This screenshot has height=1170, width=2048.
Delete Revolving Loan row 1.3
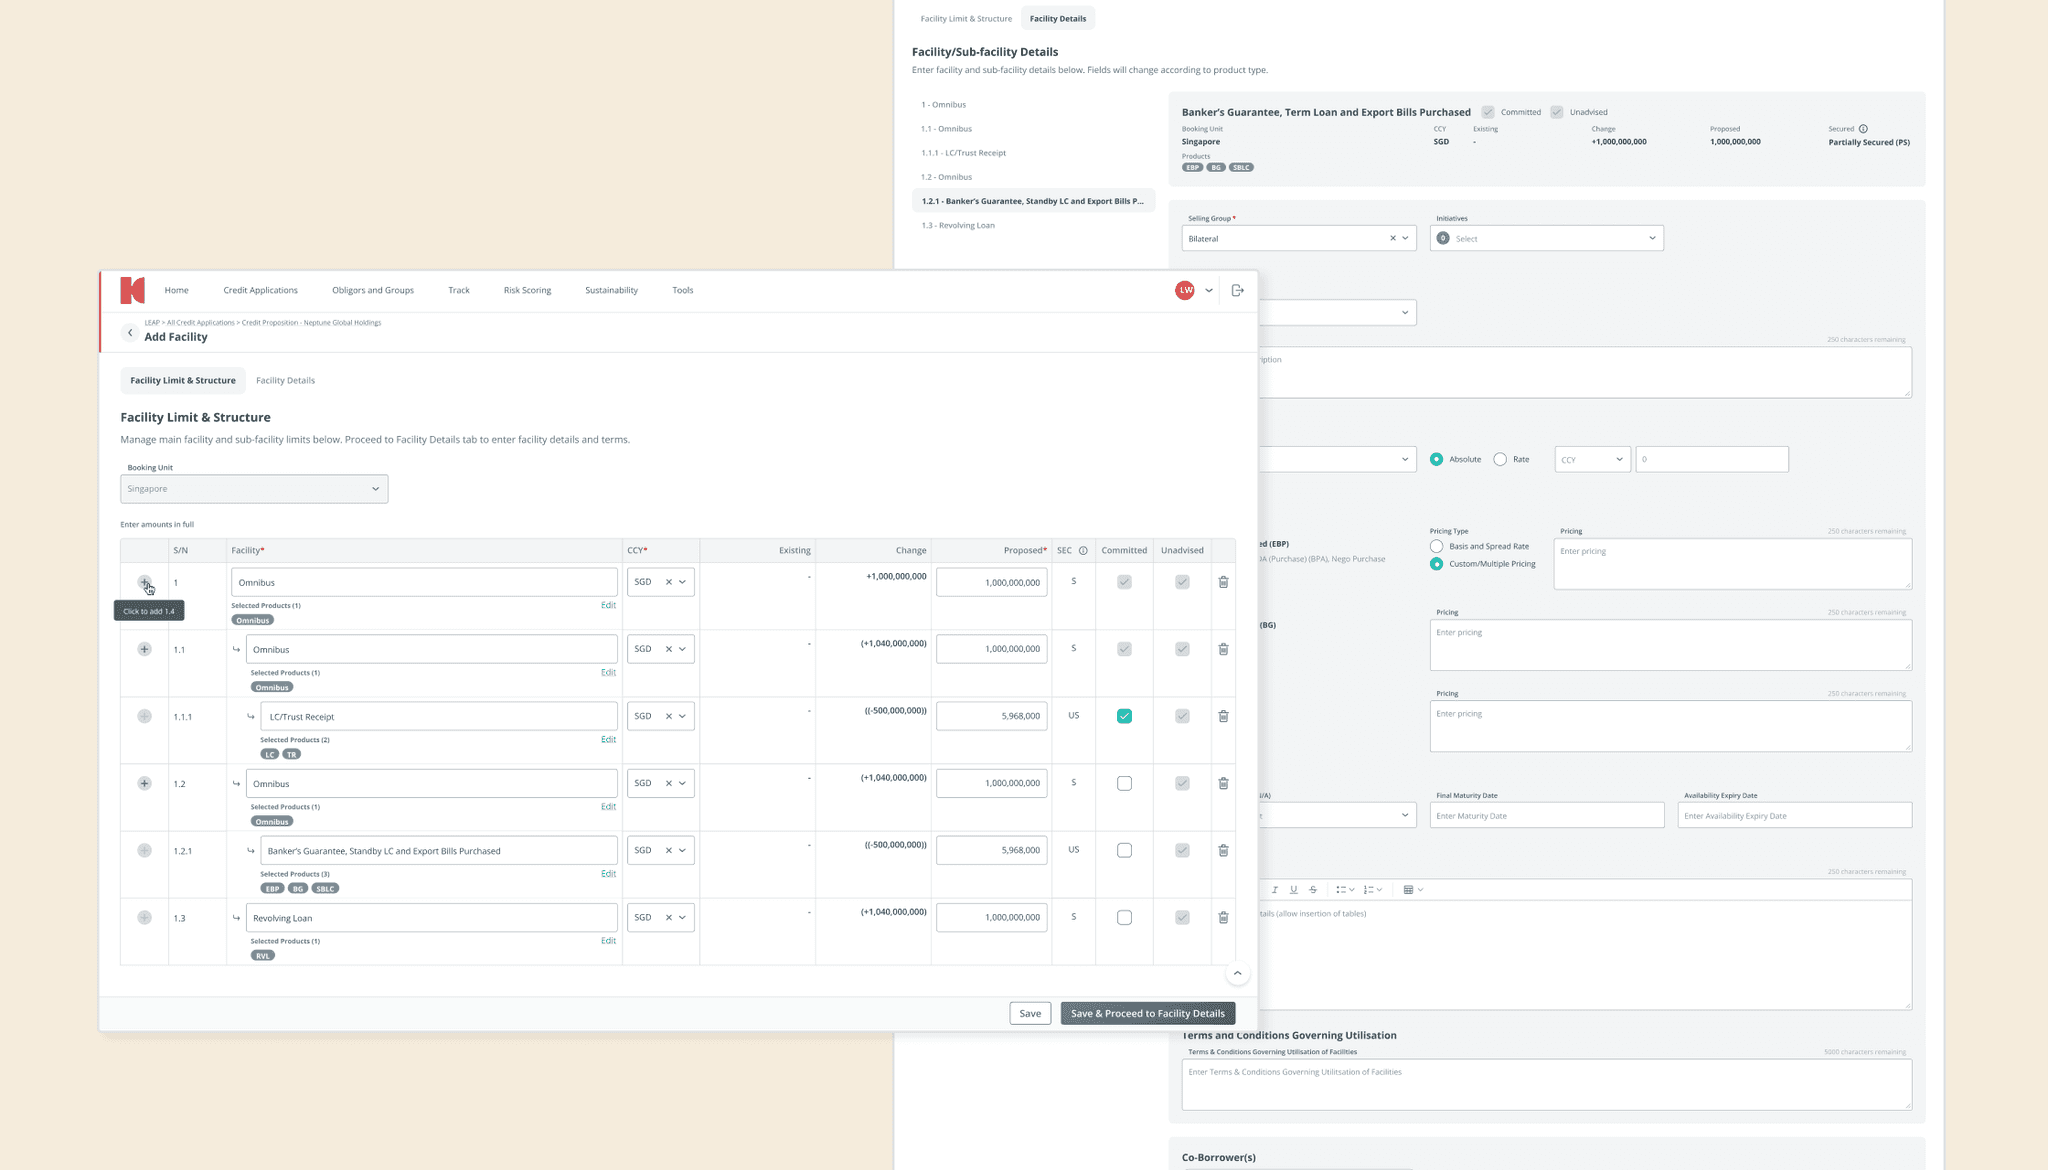coord(1223,917)
